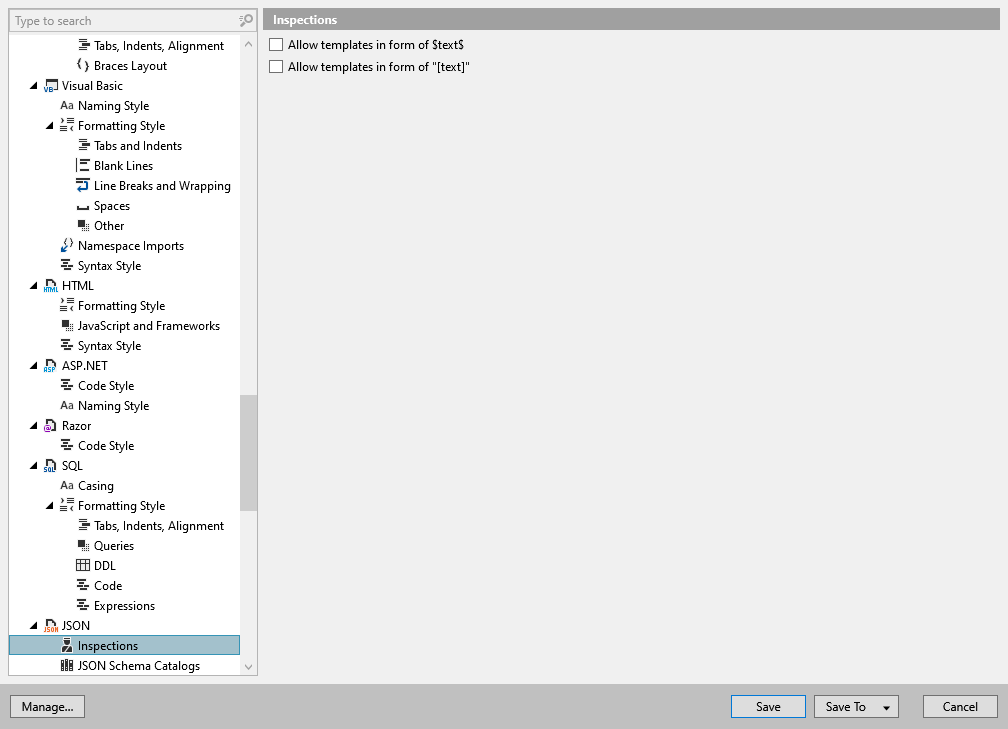Viewport: 1008px width, 729px height.
Task: Collapse the JSON node
Action: [34, 626]
